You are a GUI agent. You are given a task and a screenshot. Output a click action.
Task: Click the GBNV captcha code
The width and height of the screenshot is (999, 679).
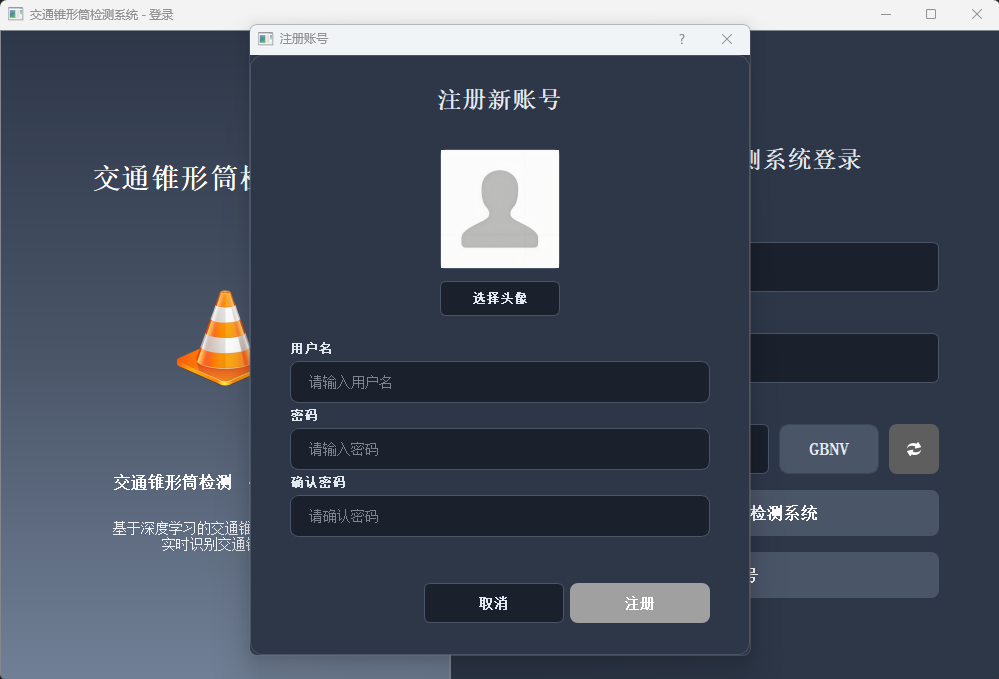(x=828, y=449)
